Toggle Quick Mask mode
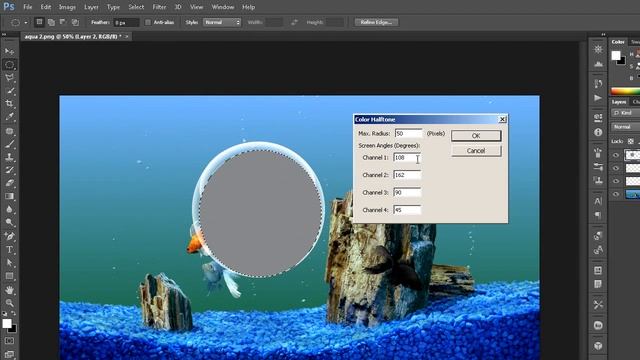The height and width of the screenshot is (360, 640). (9, 341)
